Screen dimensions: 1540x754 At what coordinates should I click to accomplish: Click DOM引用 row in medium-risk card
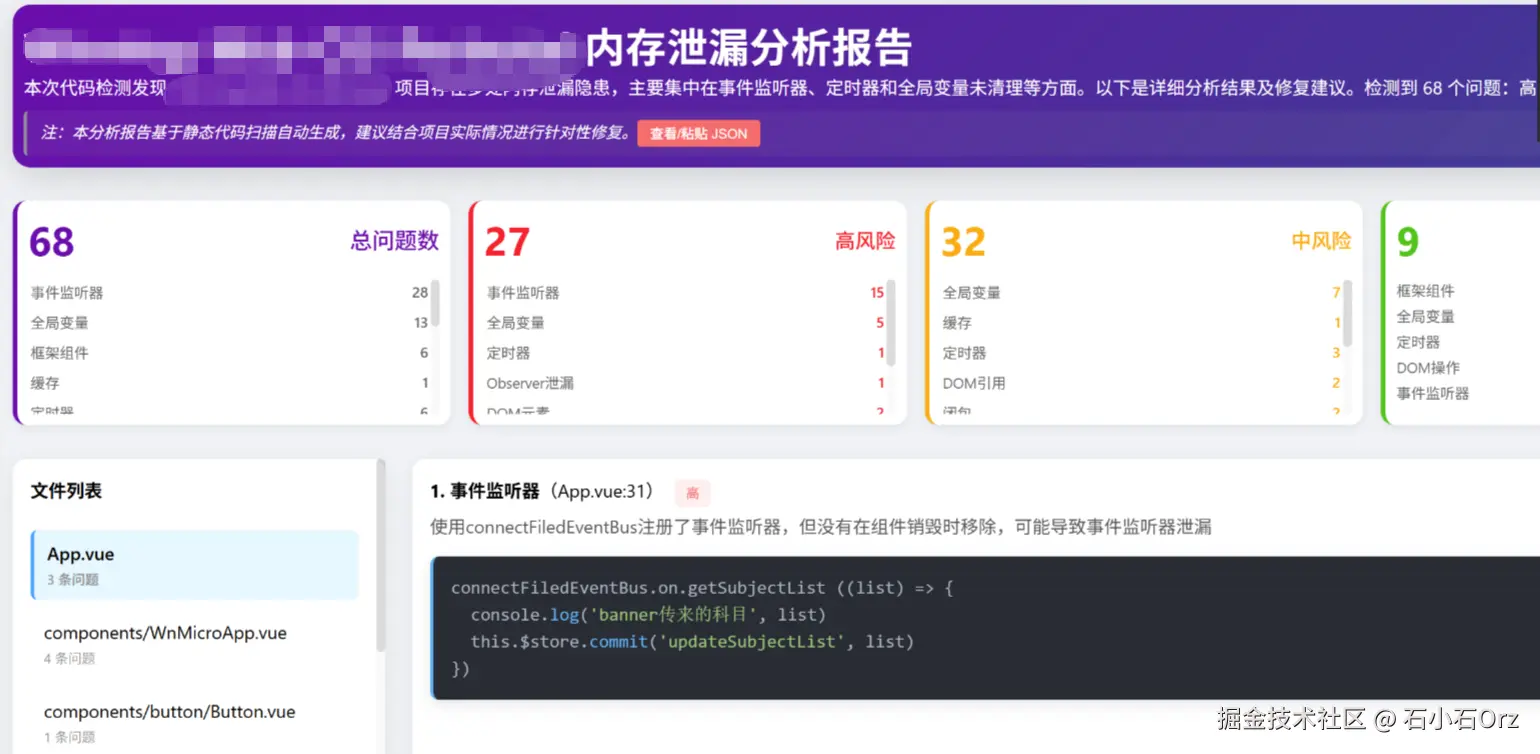pos(1141,383)
